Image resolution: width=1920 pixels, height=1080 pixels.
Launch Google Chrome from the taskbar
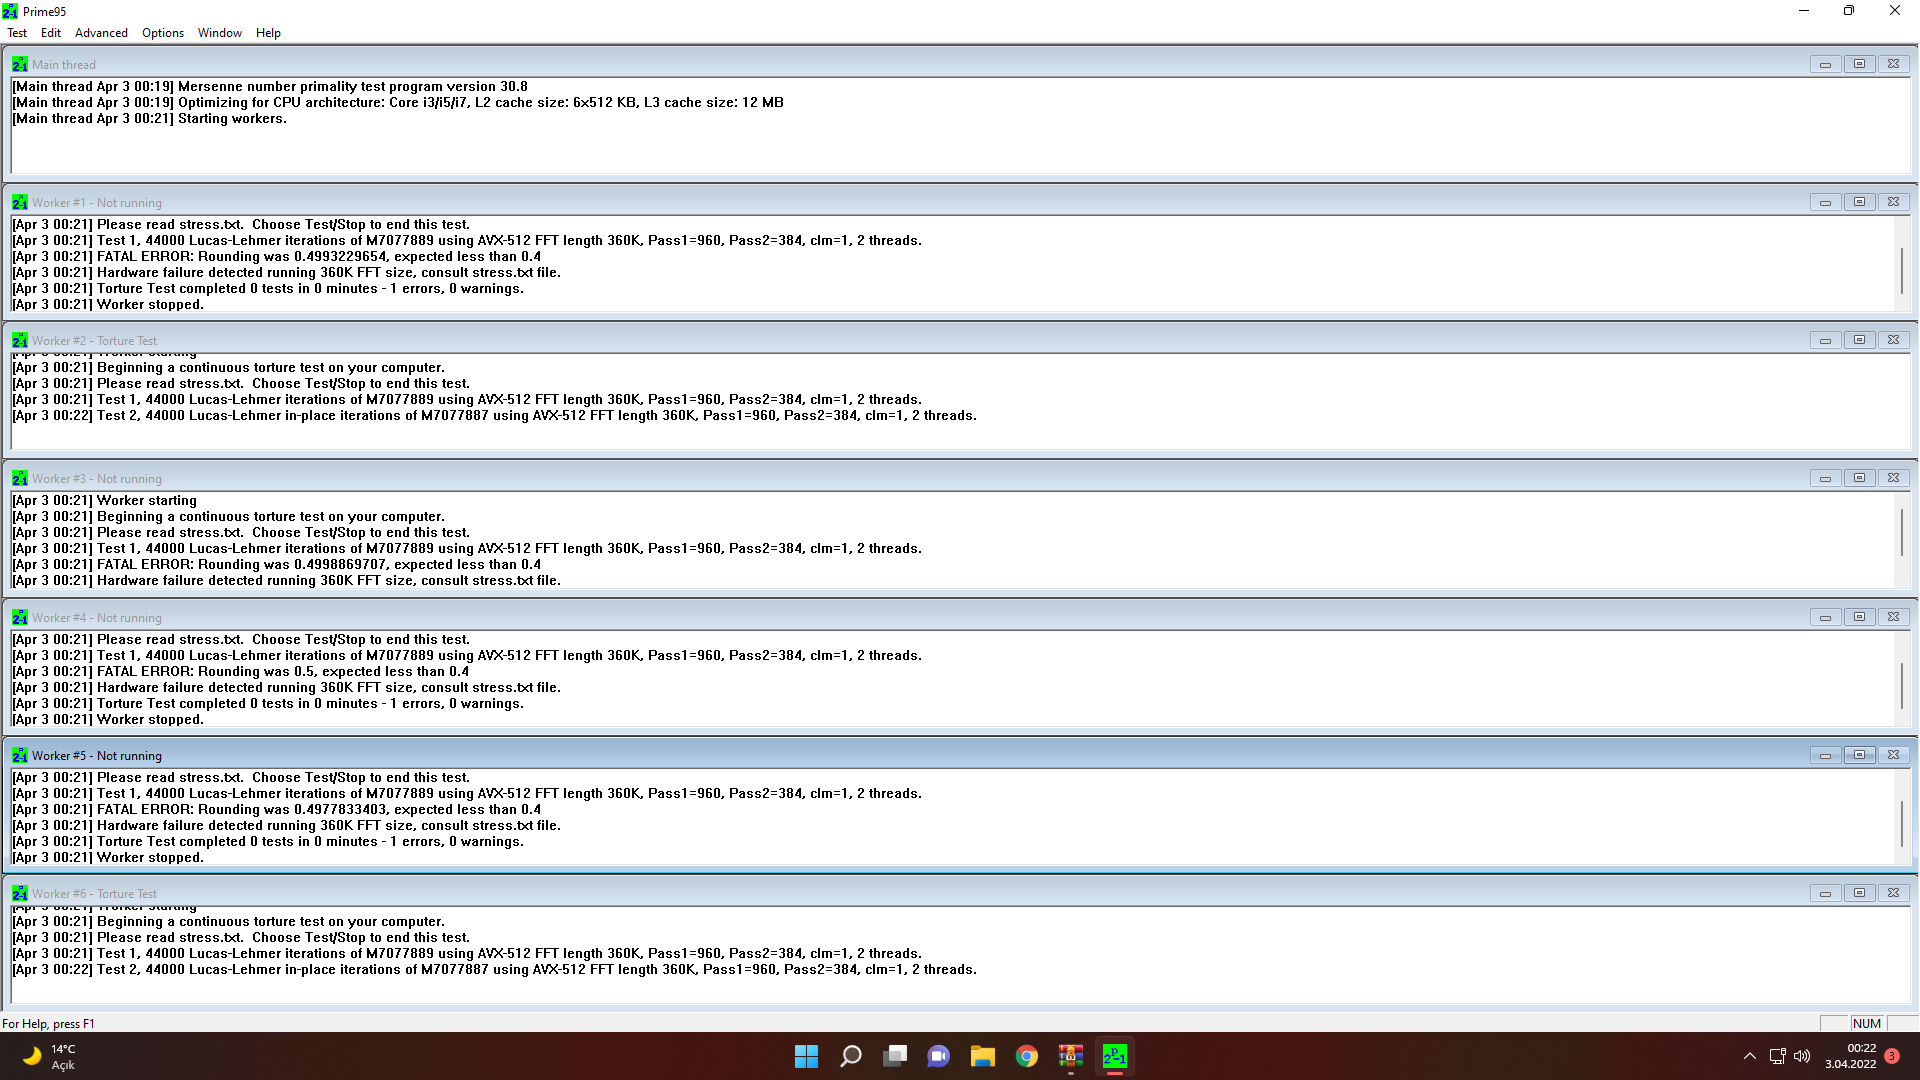pyautogui.click(x=1026, y=1056)
